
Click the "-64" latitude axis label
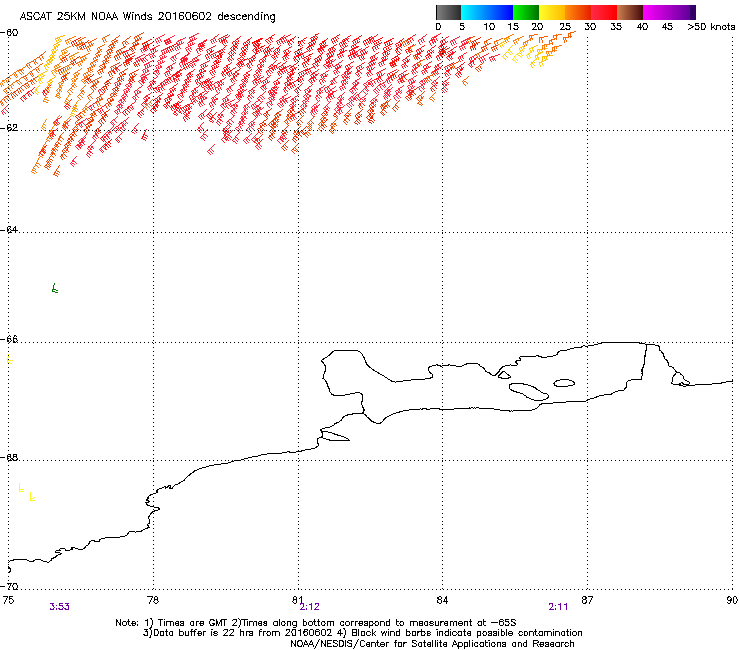tap(9, 229)
